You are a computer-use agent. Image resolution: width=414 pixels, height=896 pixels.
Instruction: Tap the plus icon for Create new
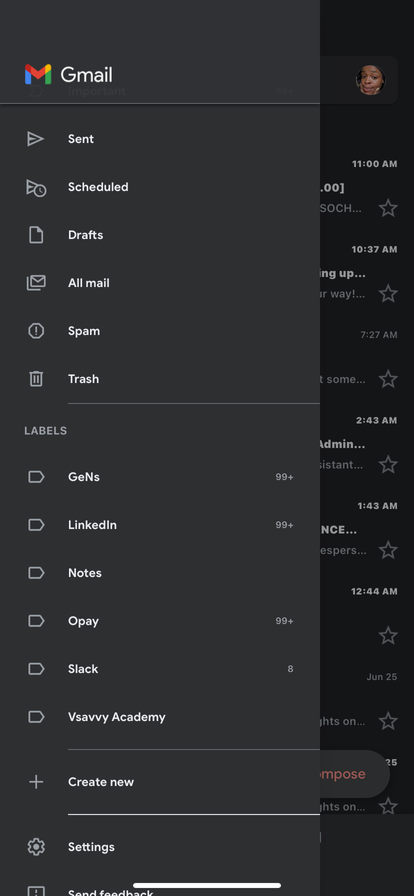point(36,782)
